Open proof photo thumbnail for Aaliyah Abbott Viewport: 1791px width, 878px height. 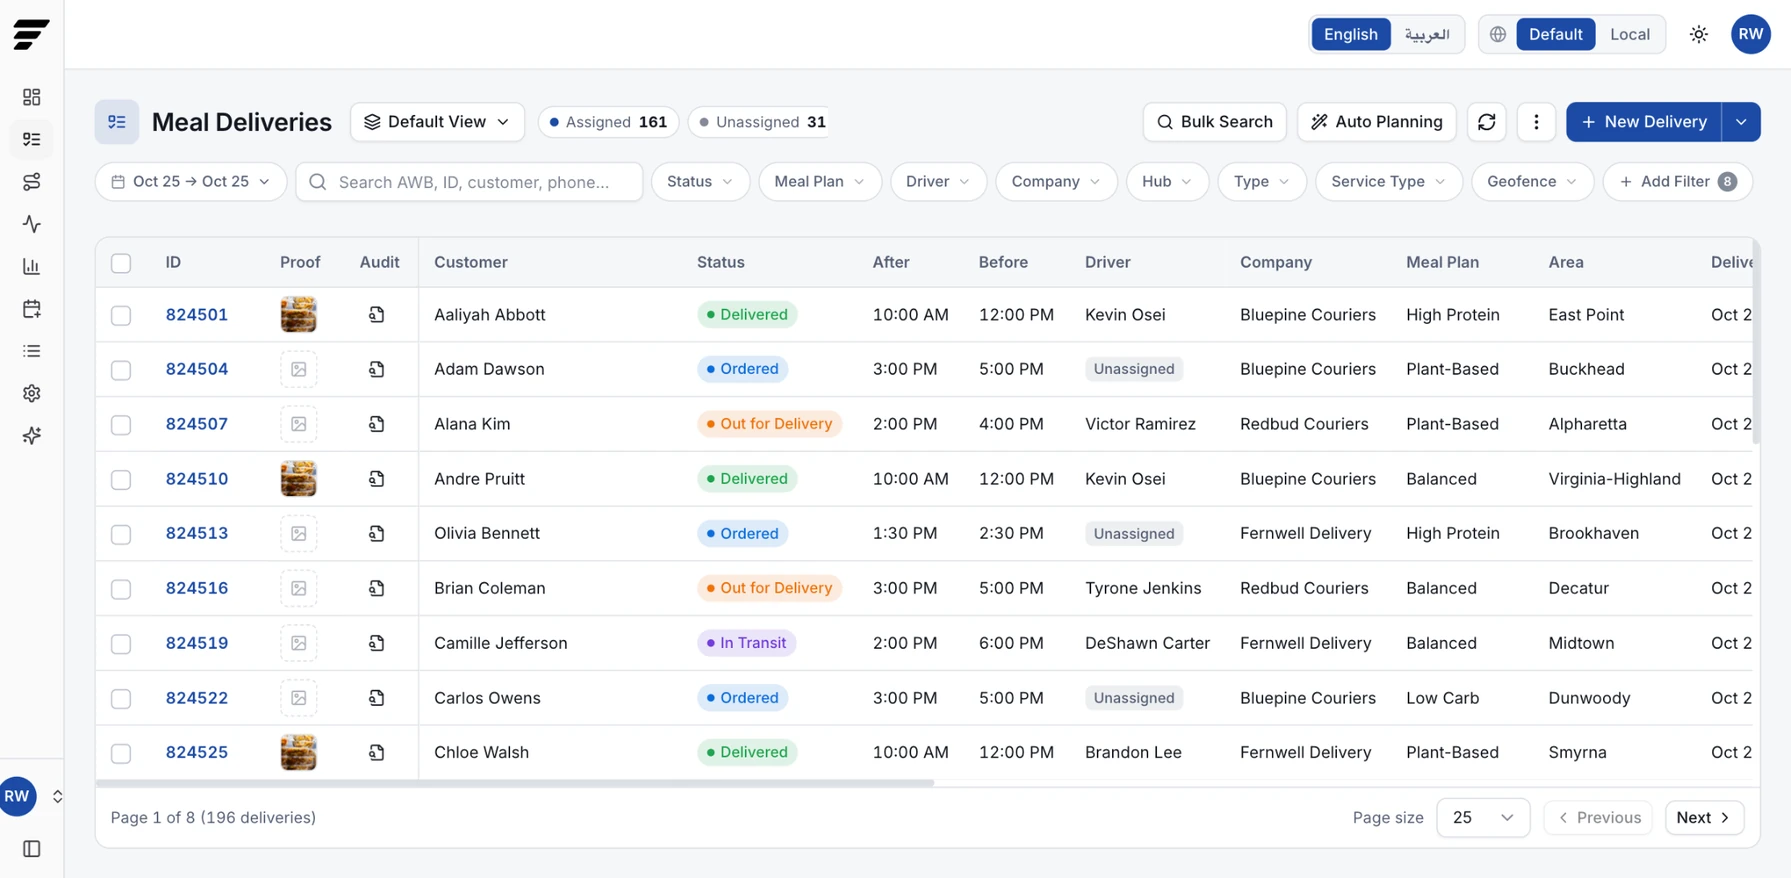coord(299,315)
